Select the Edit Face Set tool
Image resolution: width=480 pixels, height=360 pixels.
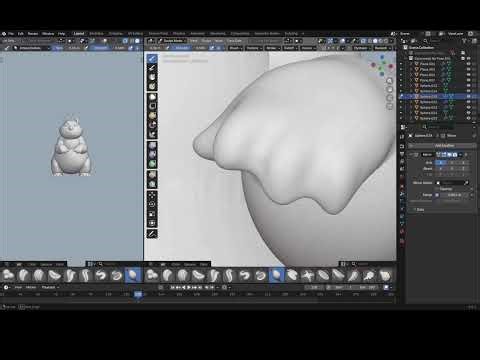[x=152, y=175]
